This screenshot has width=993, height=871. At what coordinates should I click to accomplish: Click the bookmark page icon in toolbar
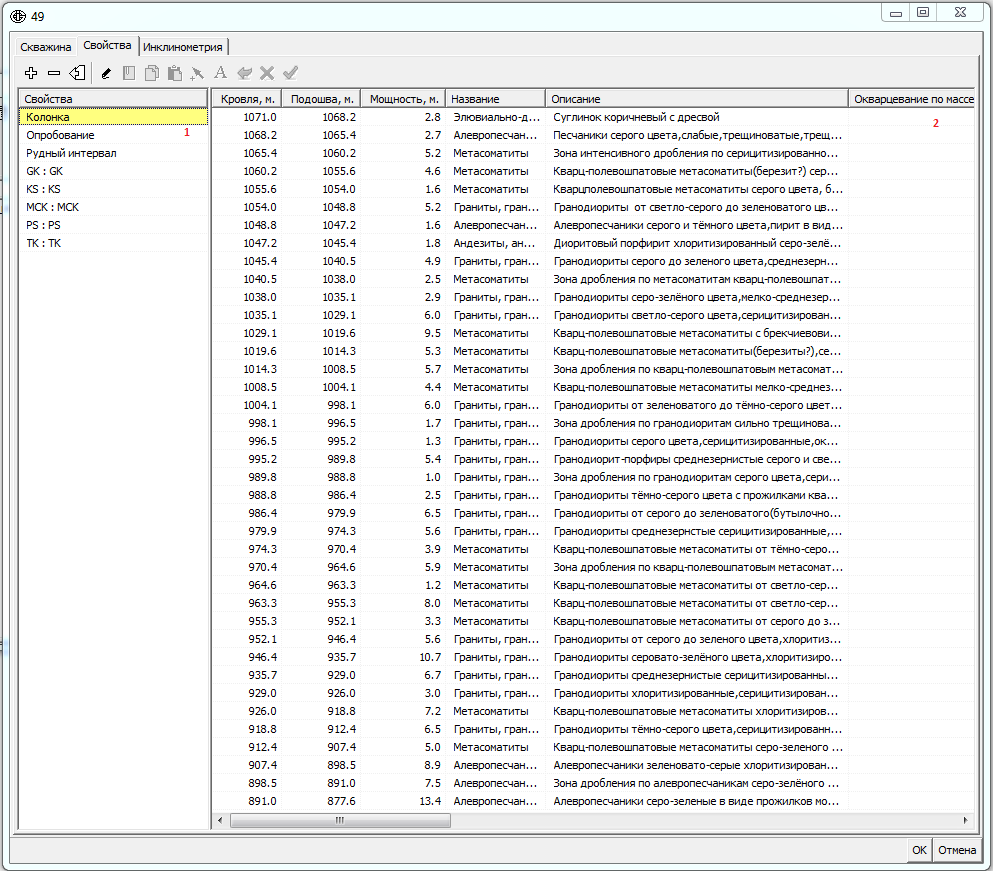(x=129, y=73)
